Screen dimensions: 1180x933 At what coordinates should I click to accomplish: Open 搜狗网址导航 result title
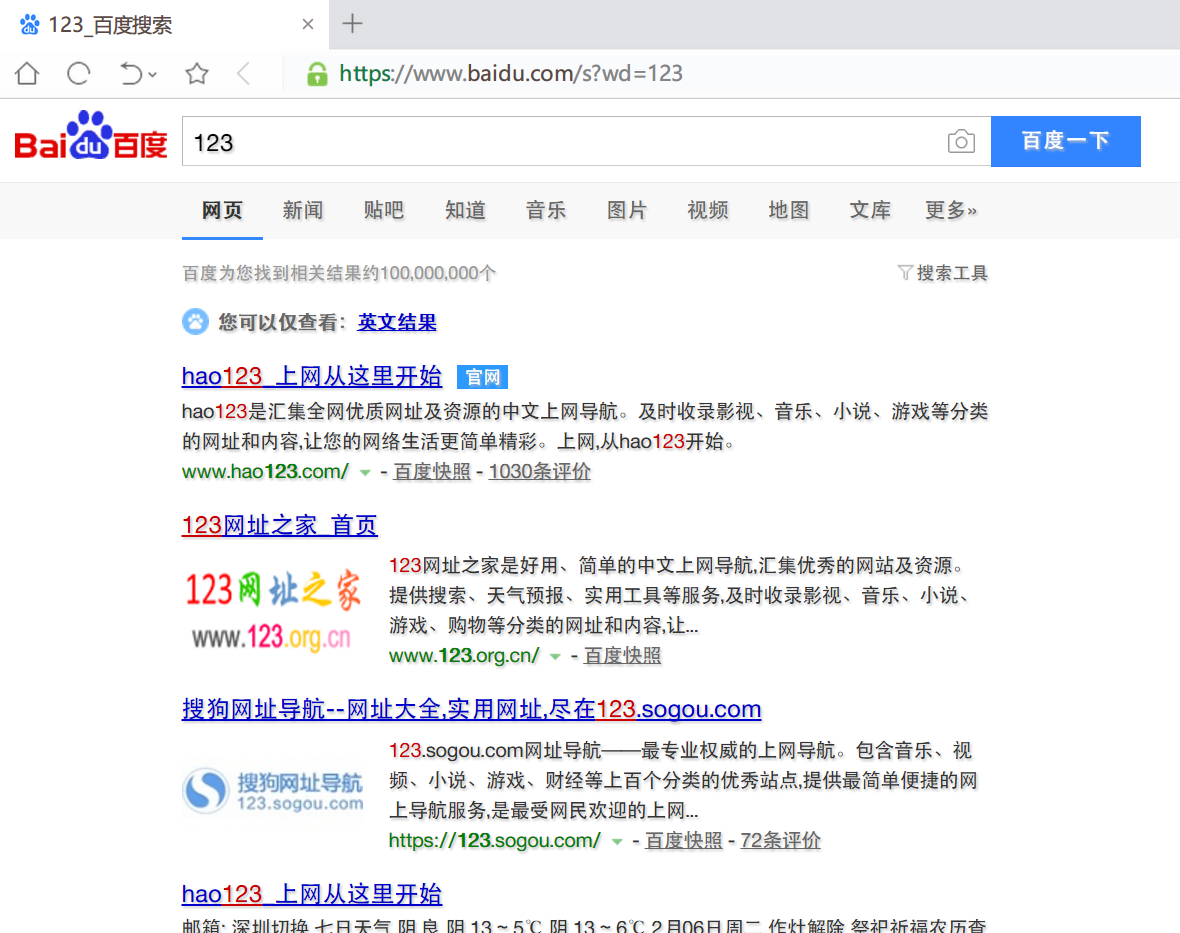click(x=472, y=710)
